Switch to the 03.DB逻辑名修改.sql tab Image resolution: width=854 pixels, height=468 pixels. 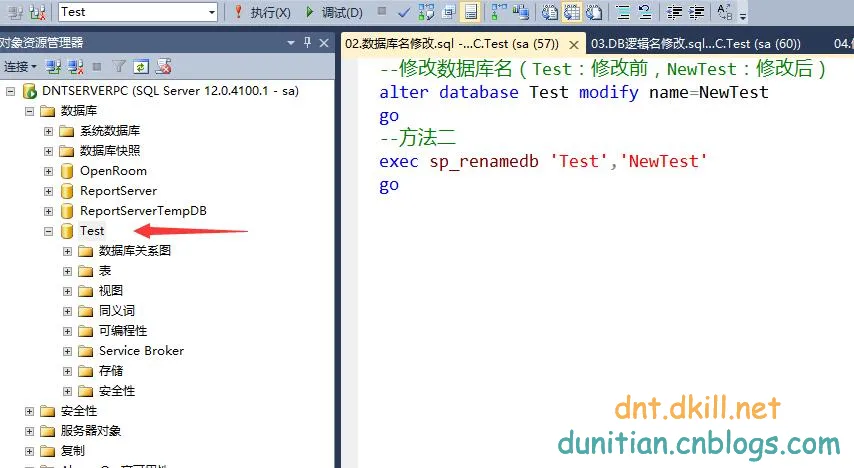pyautogui.click(x=695, y=43)
